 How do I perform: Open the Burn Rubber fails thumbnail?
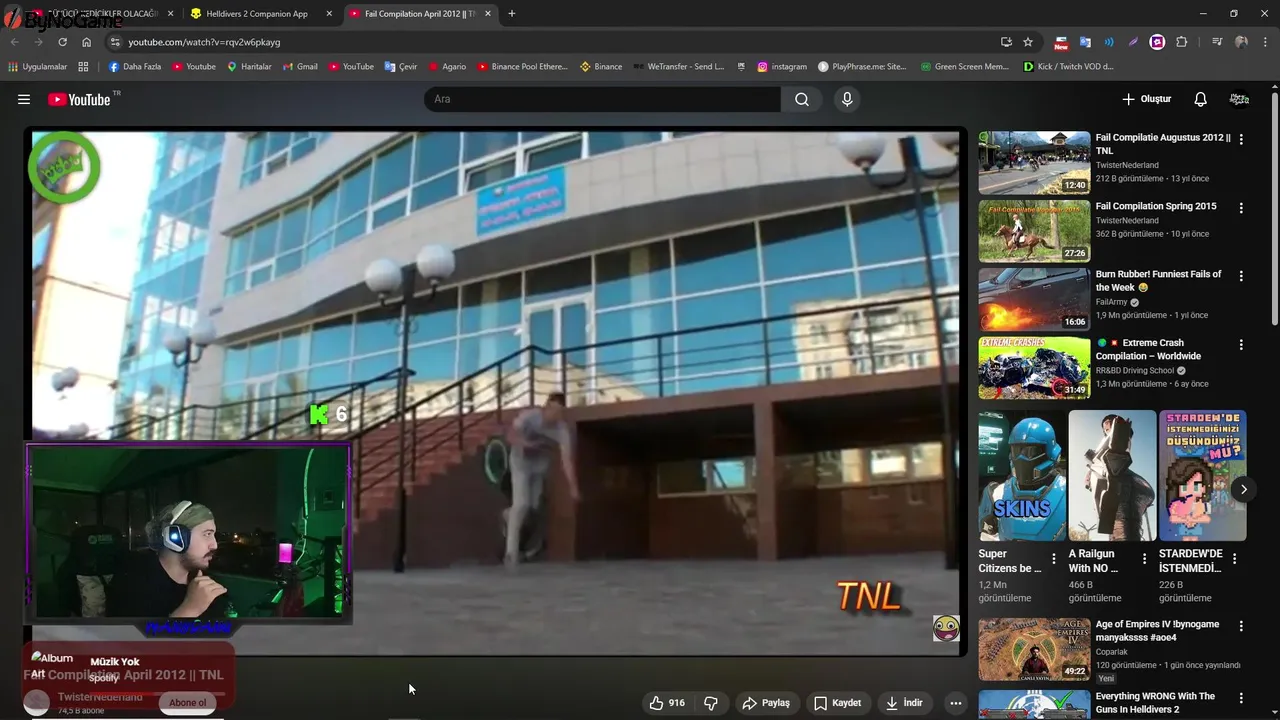pyautogui.click(x=1034, y=299)
